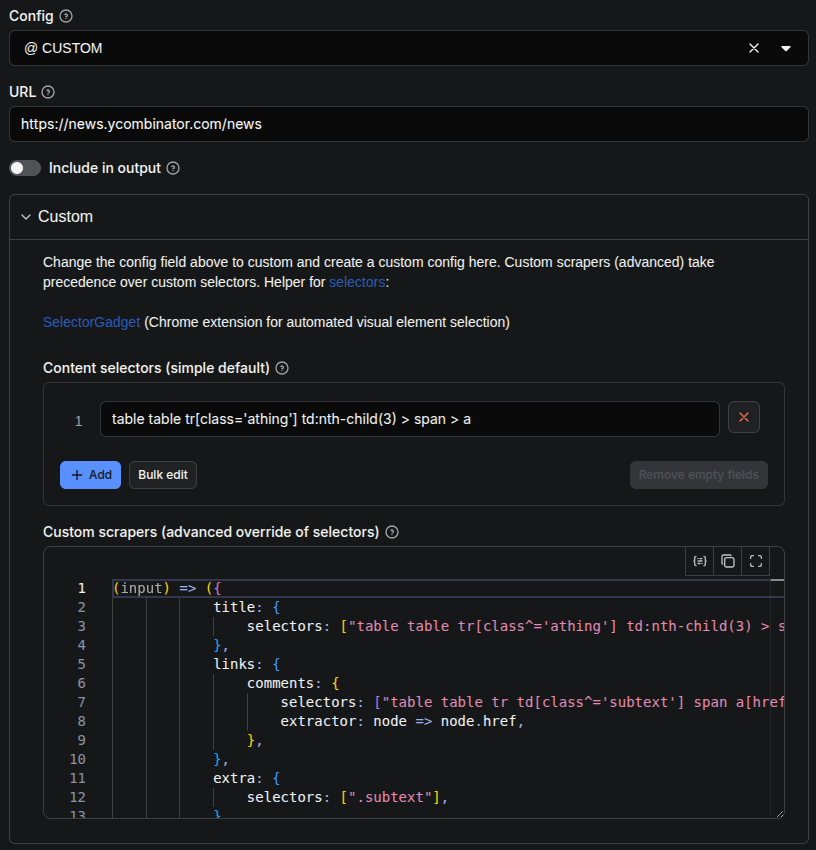The image size is (816, 850).
Task: Open the selectors helper link
Action: pyautogui.click(x=357, y=282)
